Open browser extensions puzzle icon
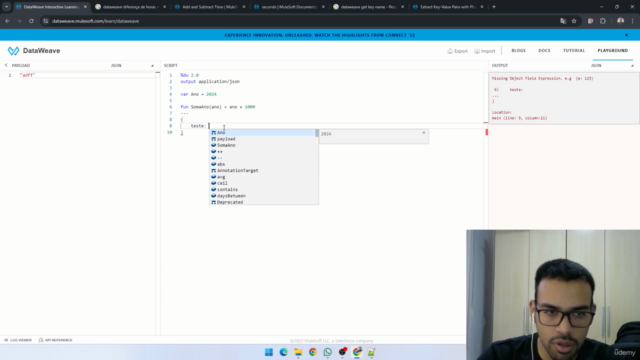This screenshot has height=360, width=640. click(x=603, y=21)
